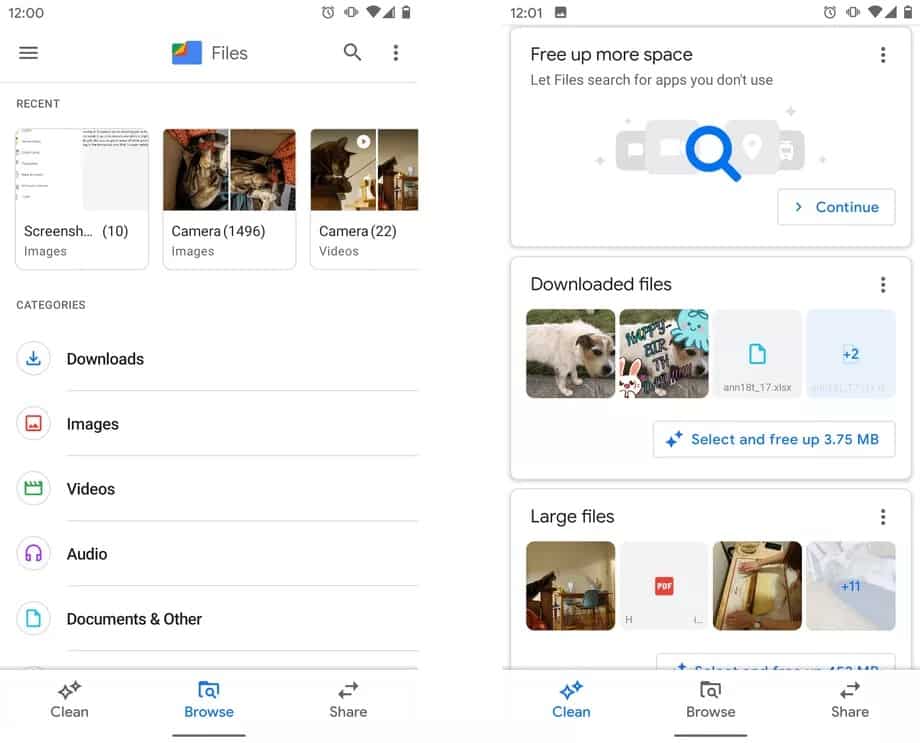Open Camera (22) videos thumbnail

pyautogui.click(x=364, y=199)
